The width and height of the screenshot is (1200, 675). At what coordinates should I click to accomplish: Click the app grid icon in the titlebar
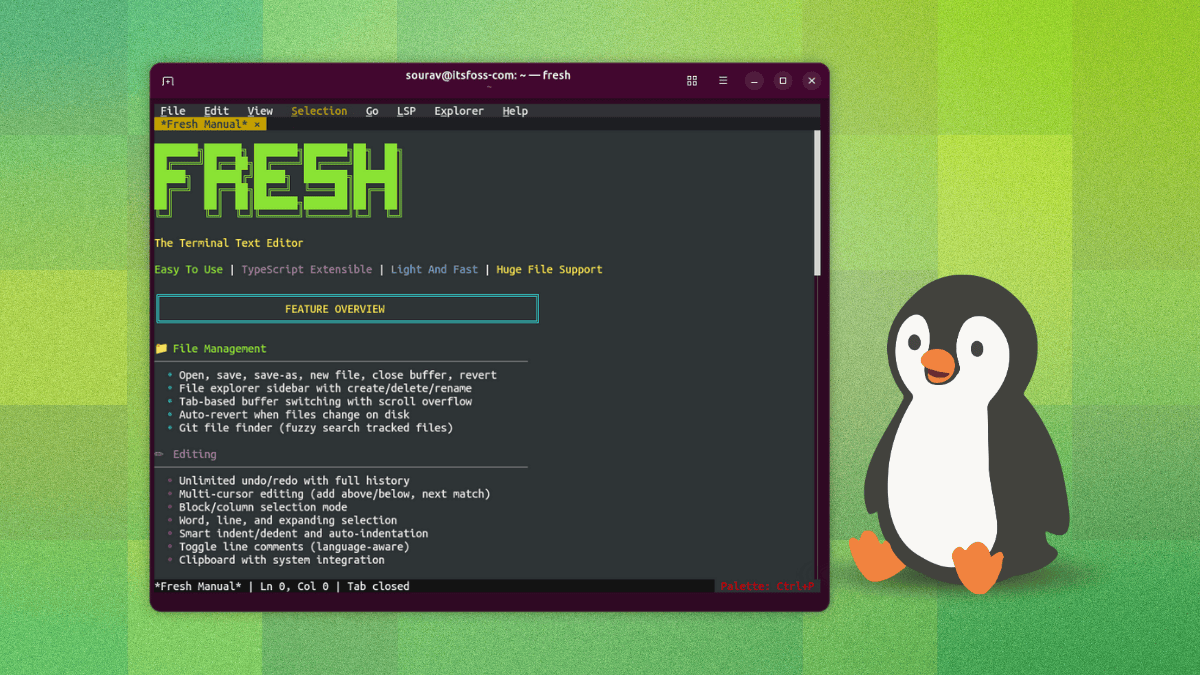click(691, 80)
